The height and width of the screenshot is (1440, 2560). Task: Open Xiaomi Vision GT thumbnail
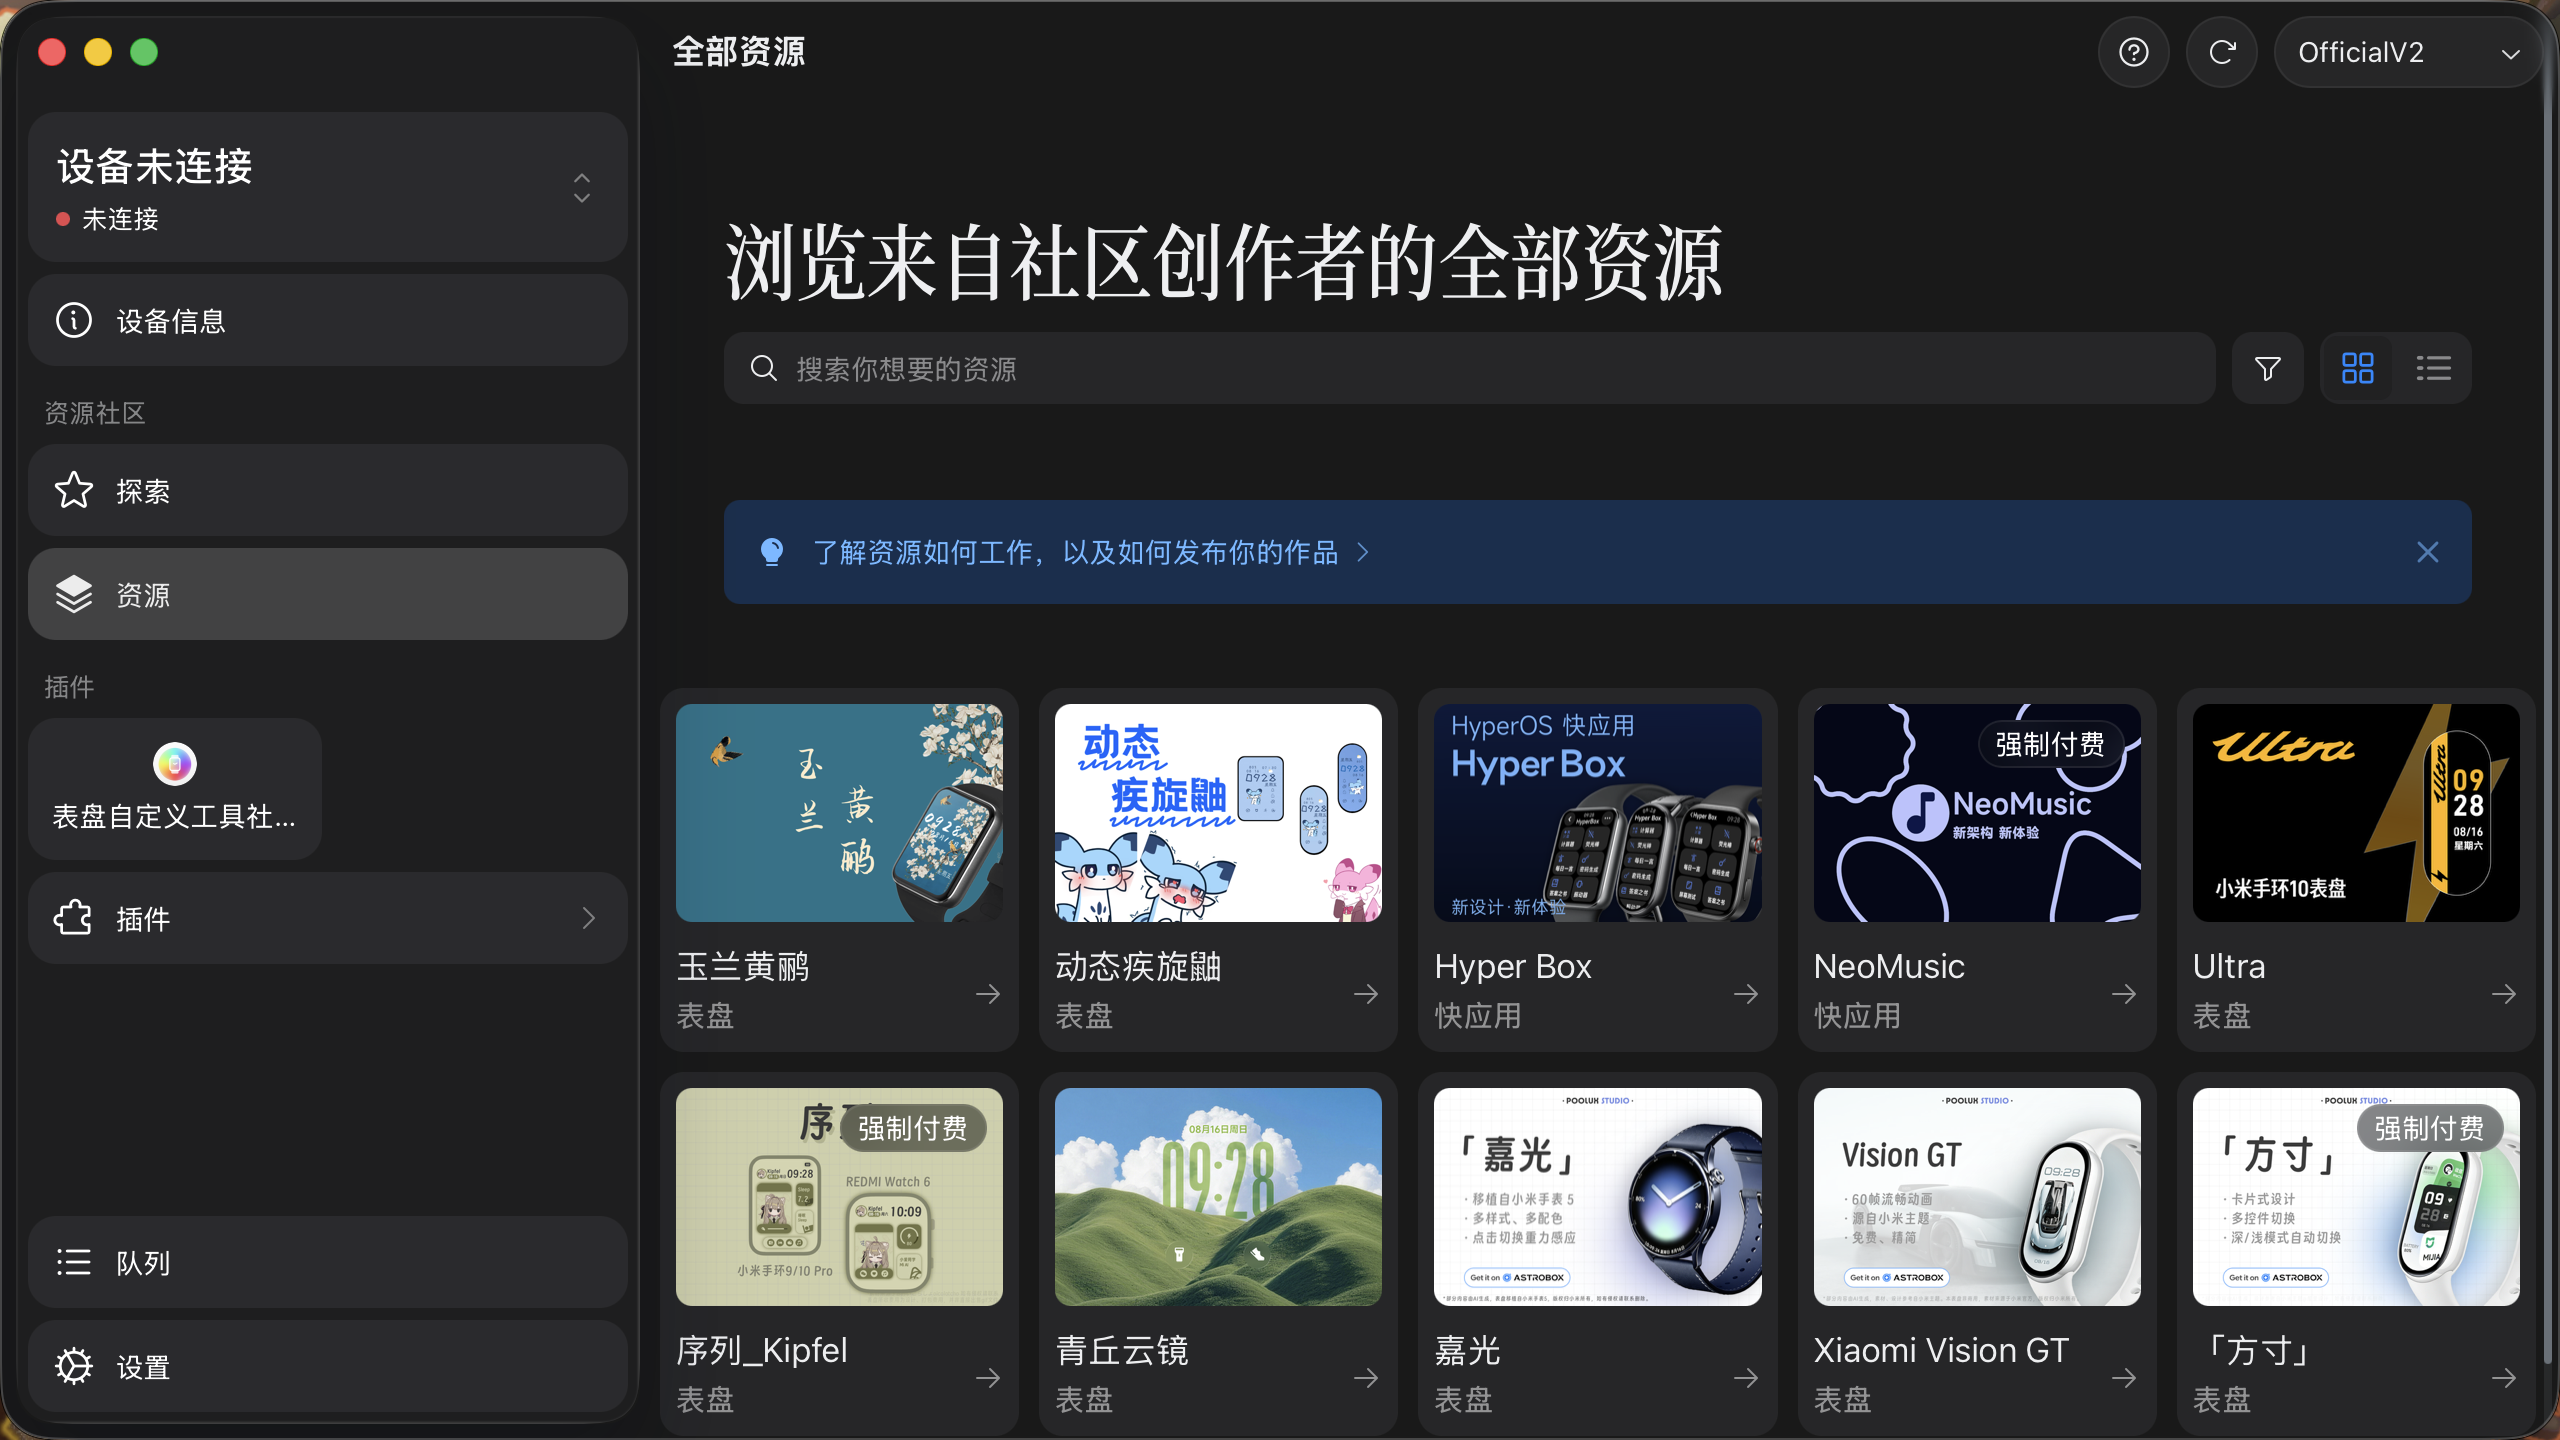[1977, 1197]
